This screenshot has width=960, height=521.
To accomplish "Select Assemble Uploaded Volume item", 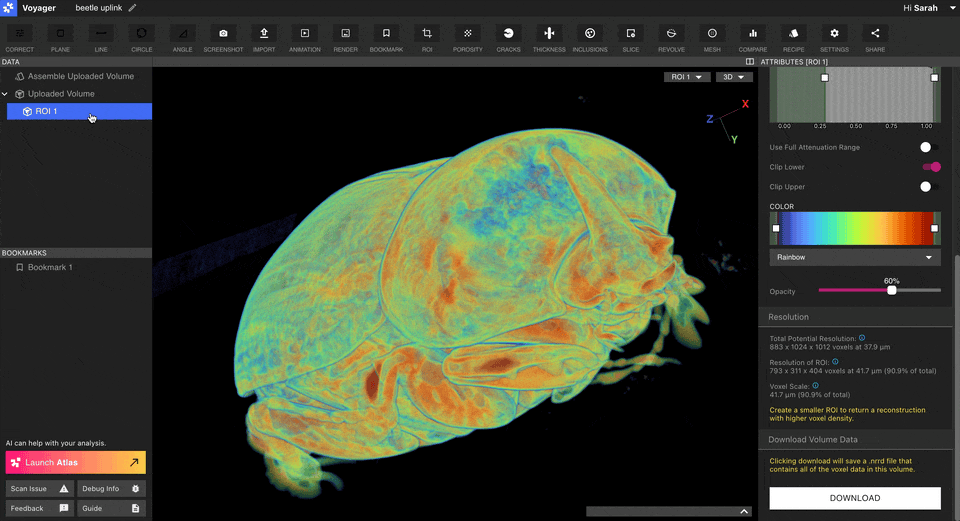I will 80,76.
